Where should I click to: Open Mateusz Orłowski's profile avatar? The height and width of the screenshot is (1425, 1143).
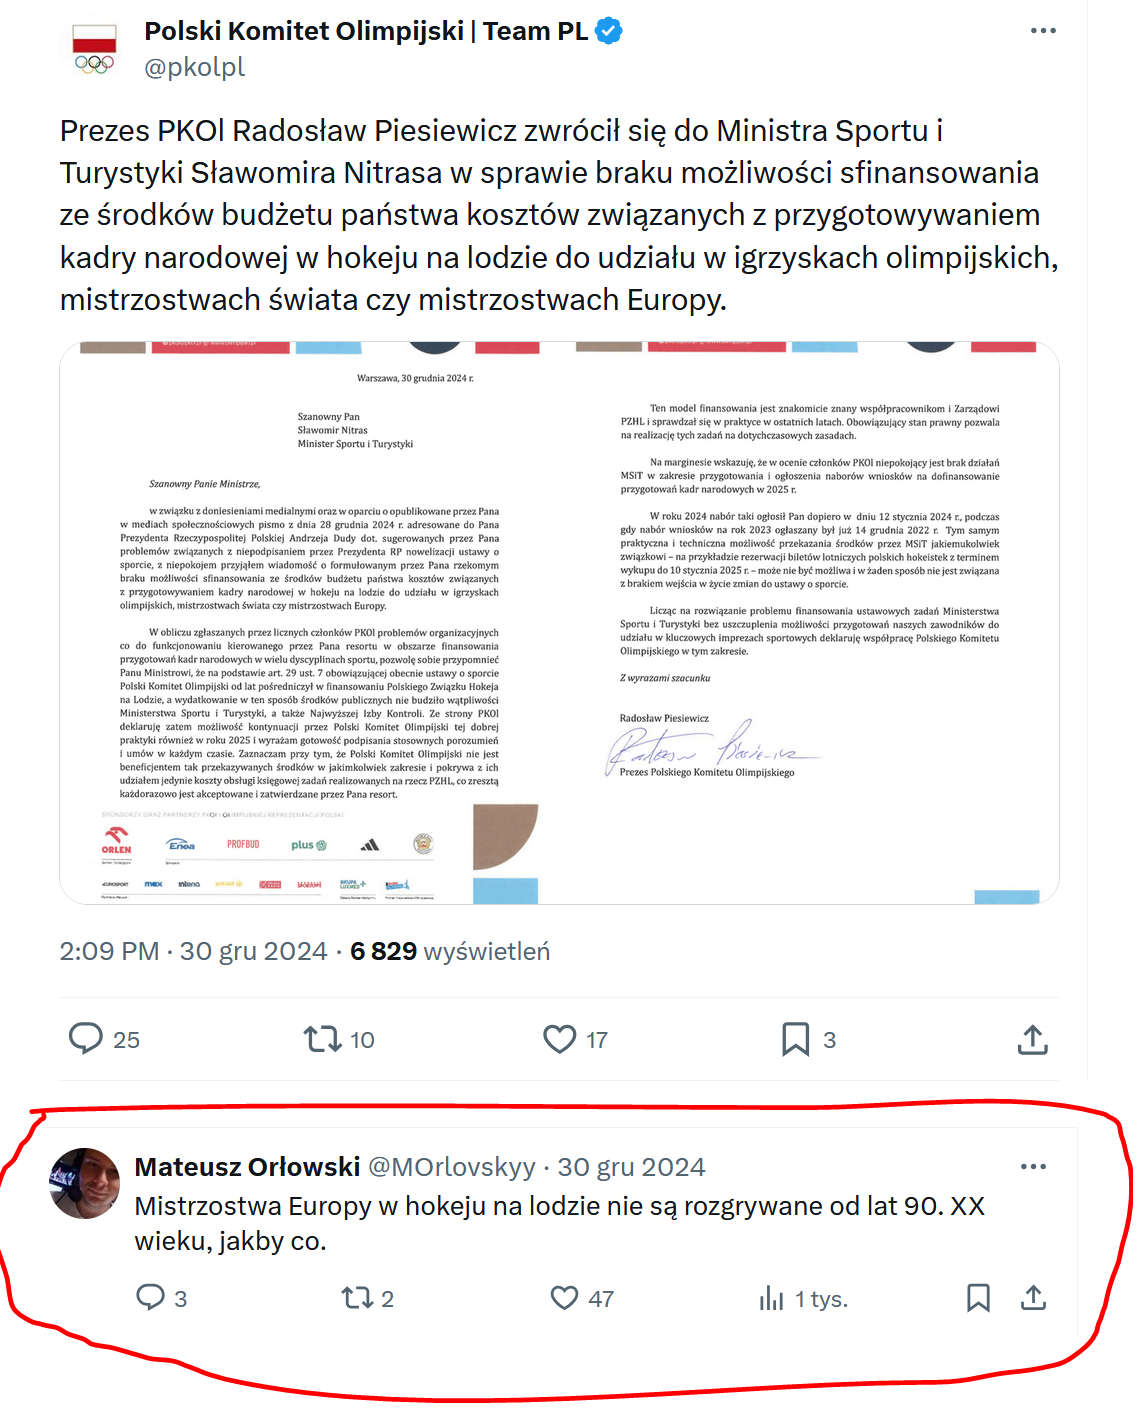click(85, 1183)
